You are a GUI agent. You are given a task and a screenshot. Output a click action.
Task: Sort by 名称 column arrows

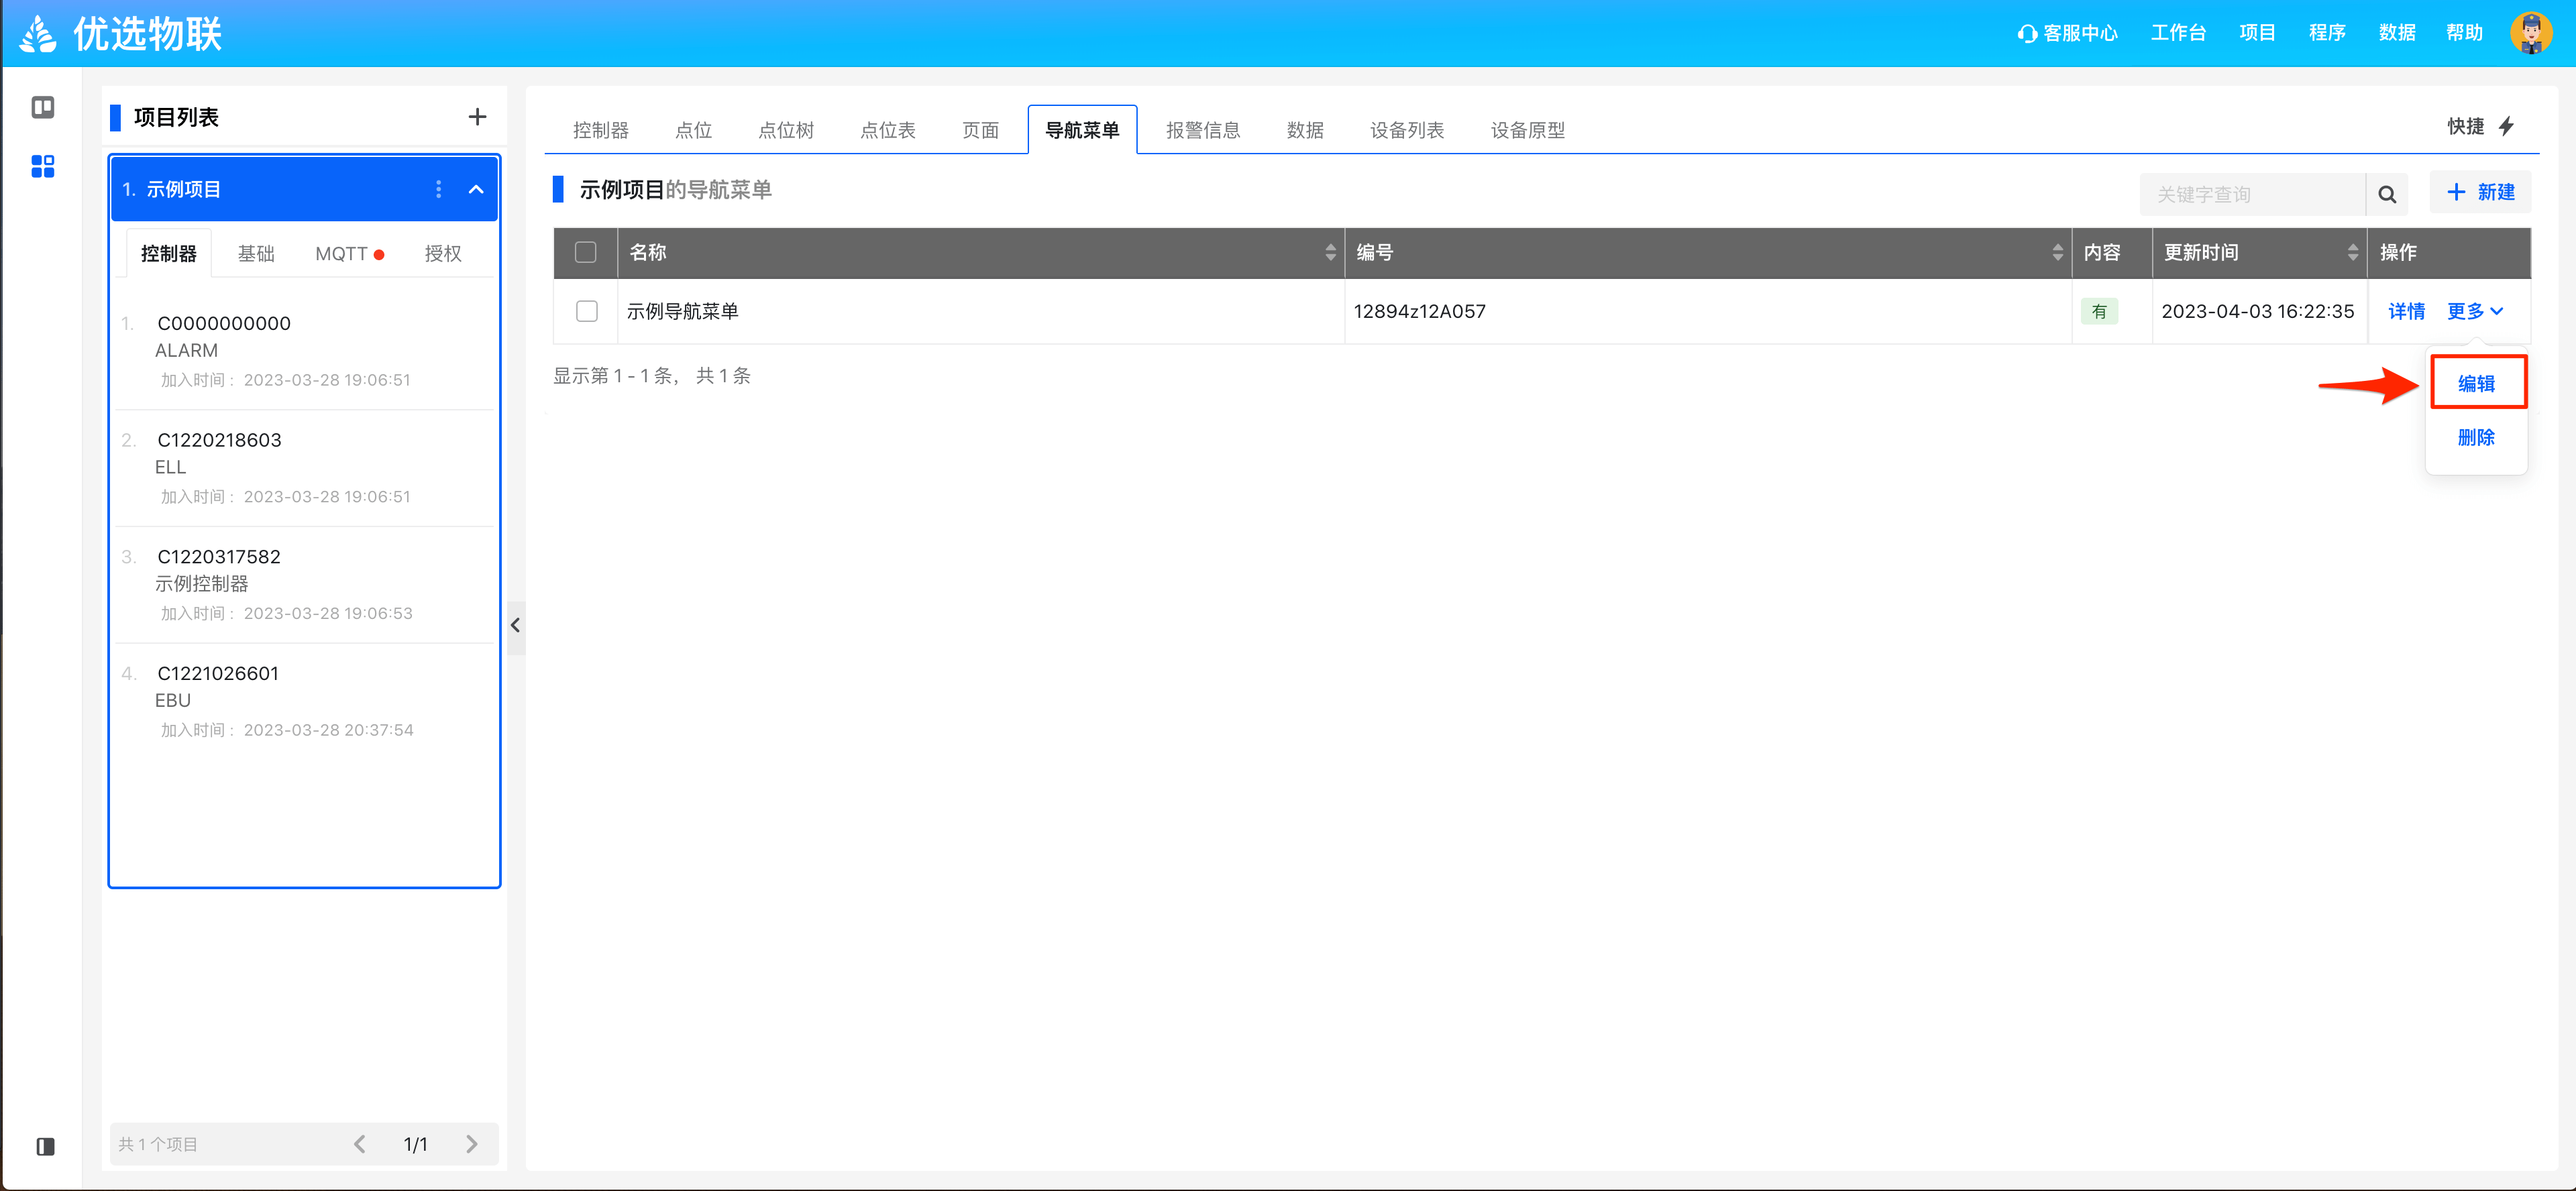click(x=1330, y=252)
